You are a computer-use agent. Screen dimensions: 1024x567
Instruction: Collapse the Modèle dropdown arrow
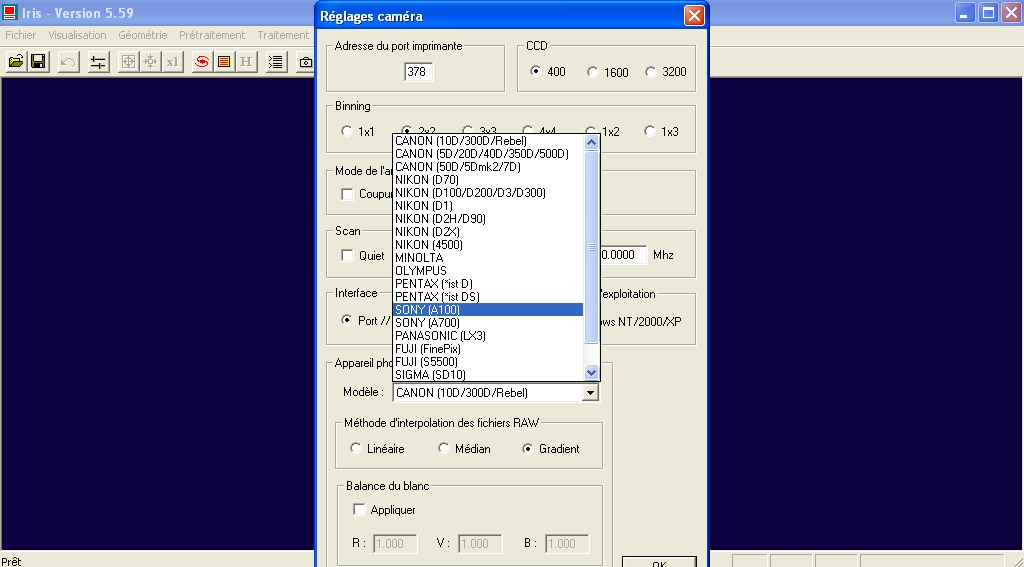[590, 393]
